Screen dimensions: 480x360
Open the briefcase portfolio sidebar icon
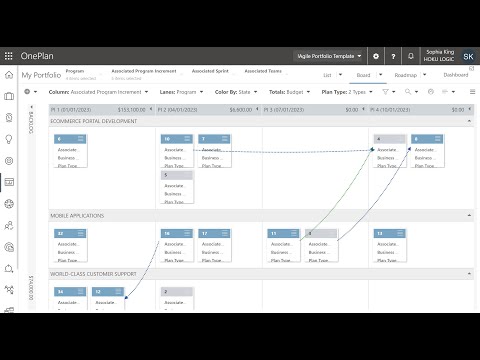[9, 96]
